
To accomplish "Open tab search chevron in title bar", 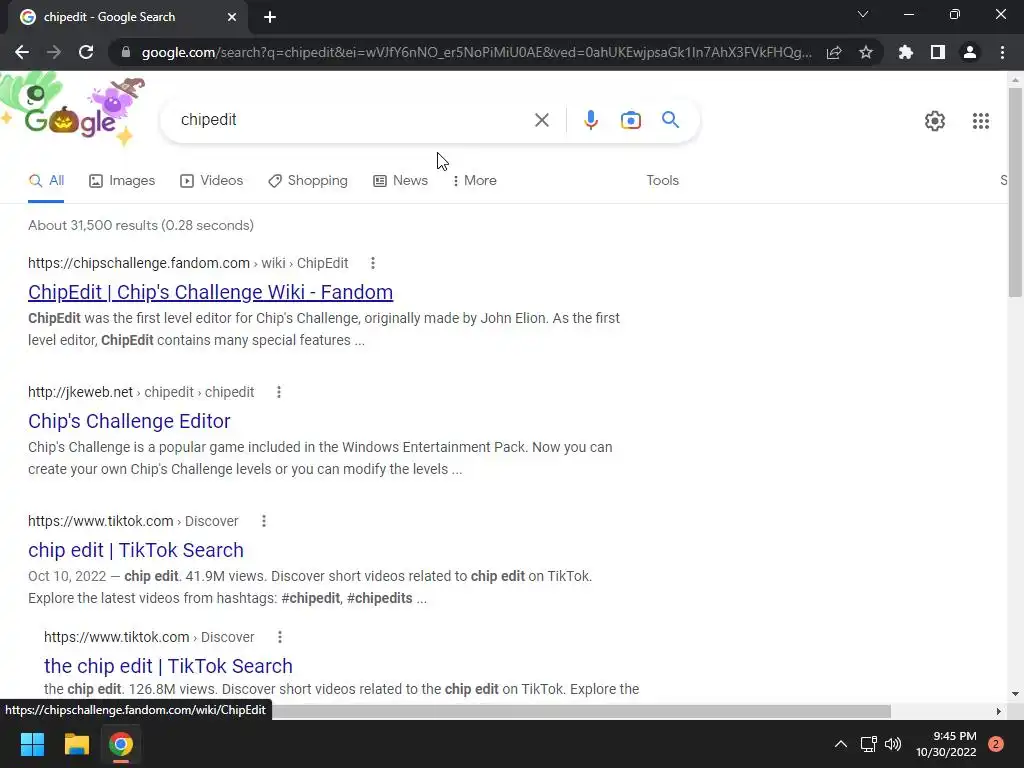I will 863,14.
